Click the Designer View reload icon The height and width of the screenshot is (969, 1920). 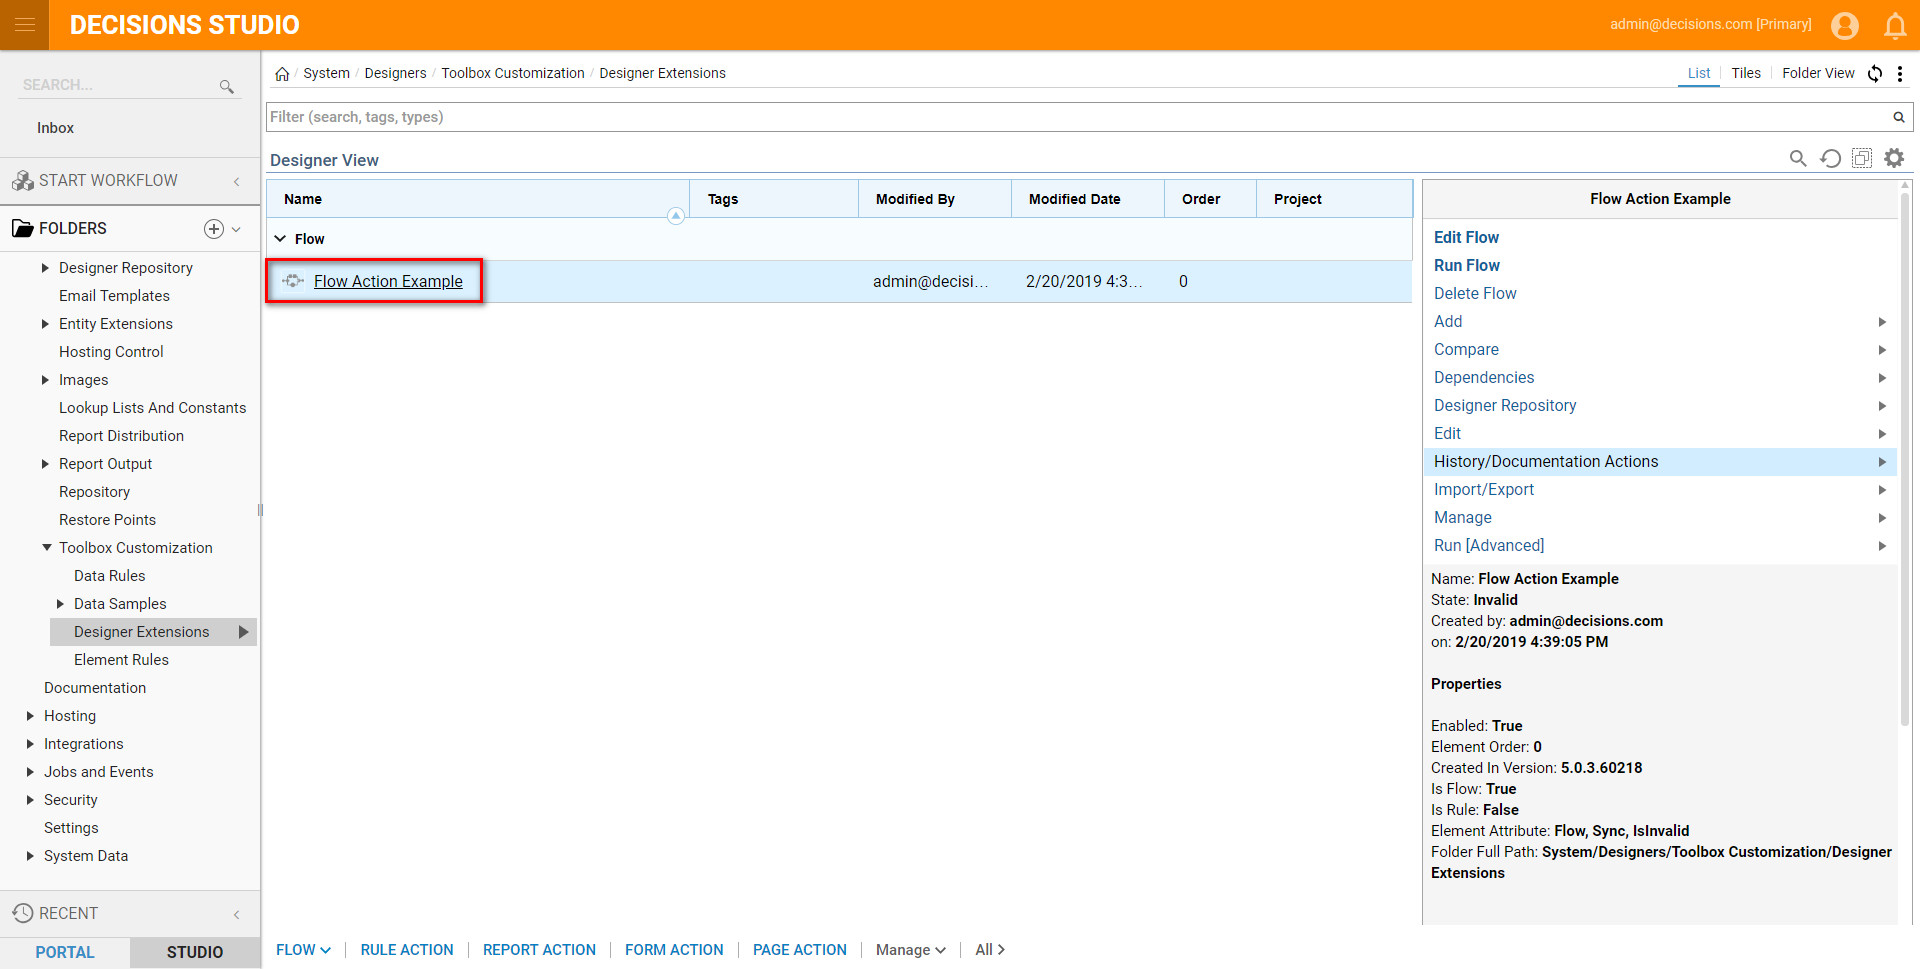pyautogui.click(x=1830, y=158)
